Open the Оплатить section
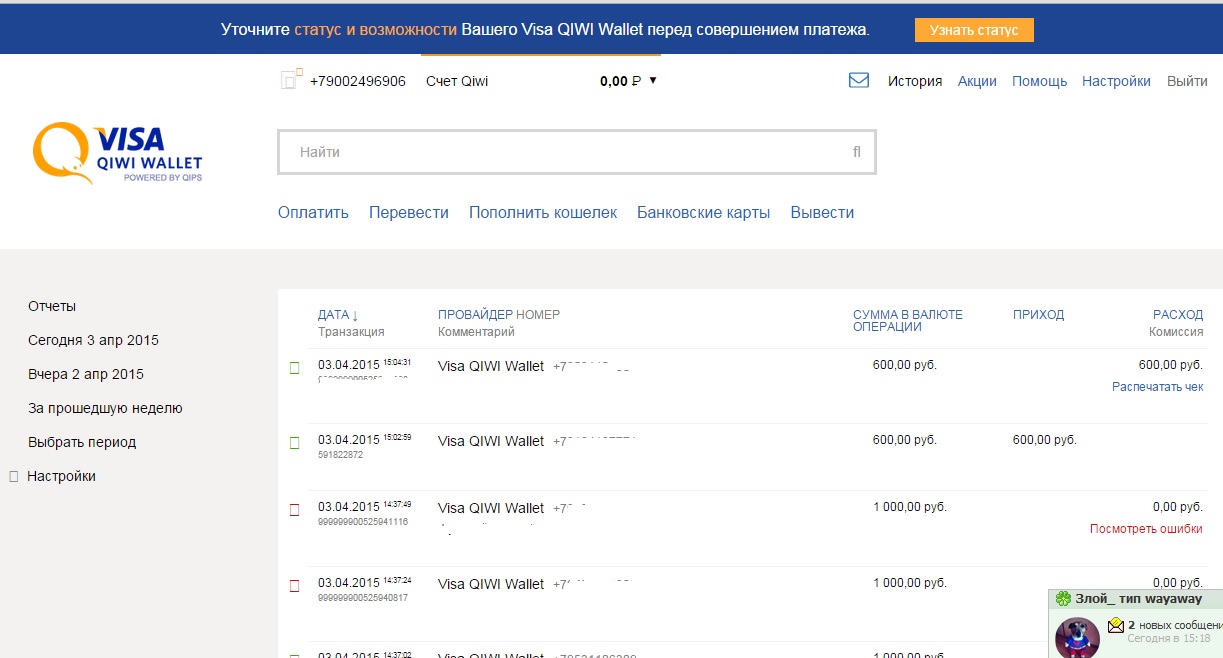 click(x=313, y=212)
